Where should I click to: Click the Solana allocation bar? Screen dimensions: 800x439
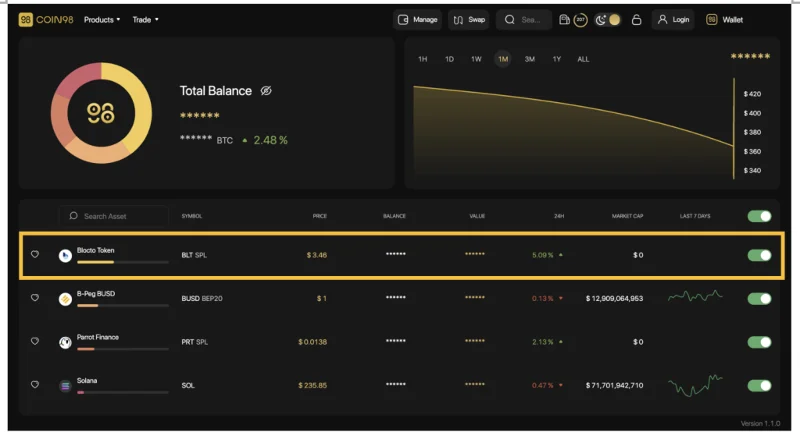pos(122,393)
